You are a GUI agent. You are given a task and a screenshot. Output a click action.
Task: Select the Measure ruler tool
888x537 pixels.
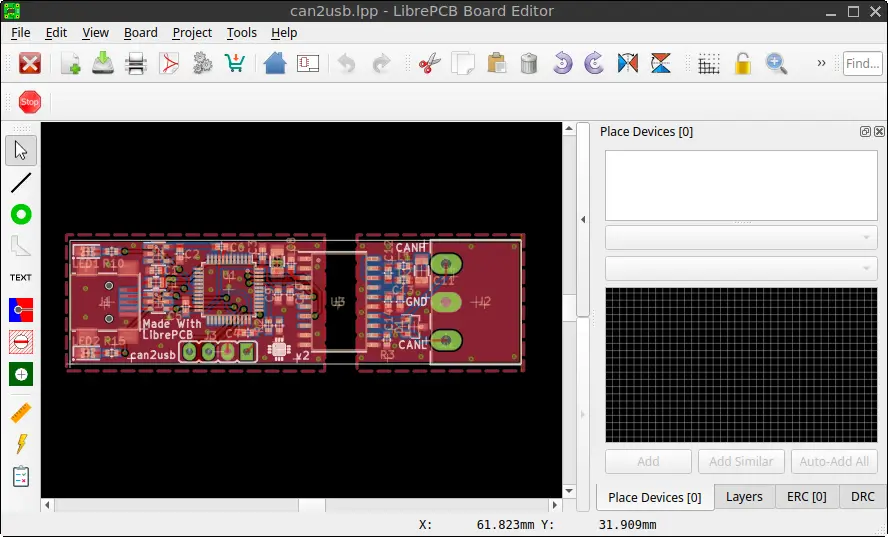click(x=21, y=413)
